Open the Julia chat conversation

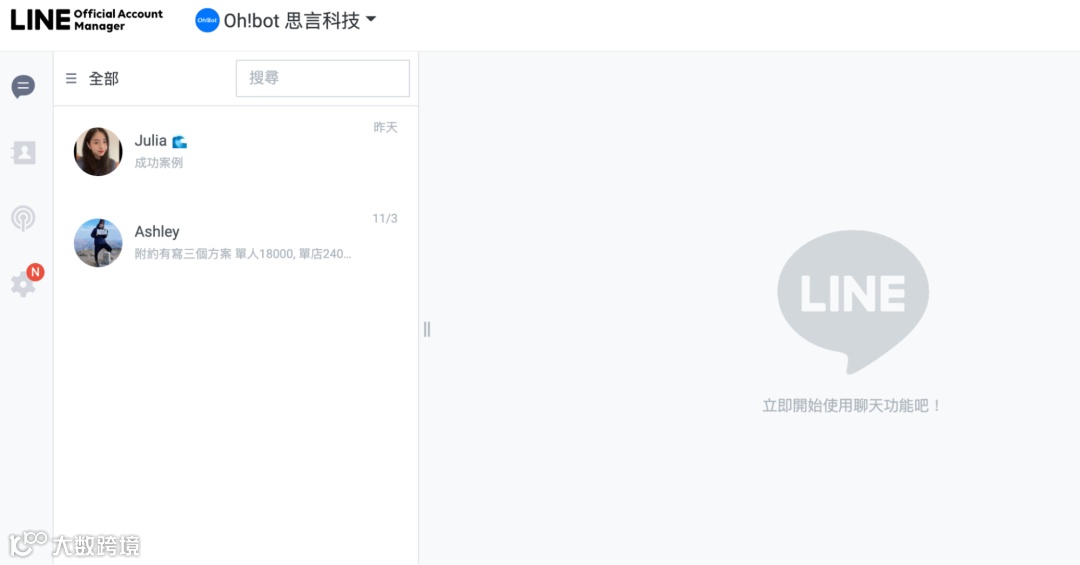click(x=236, y=152)
